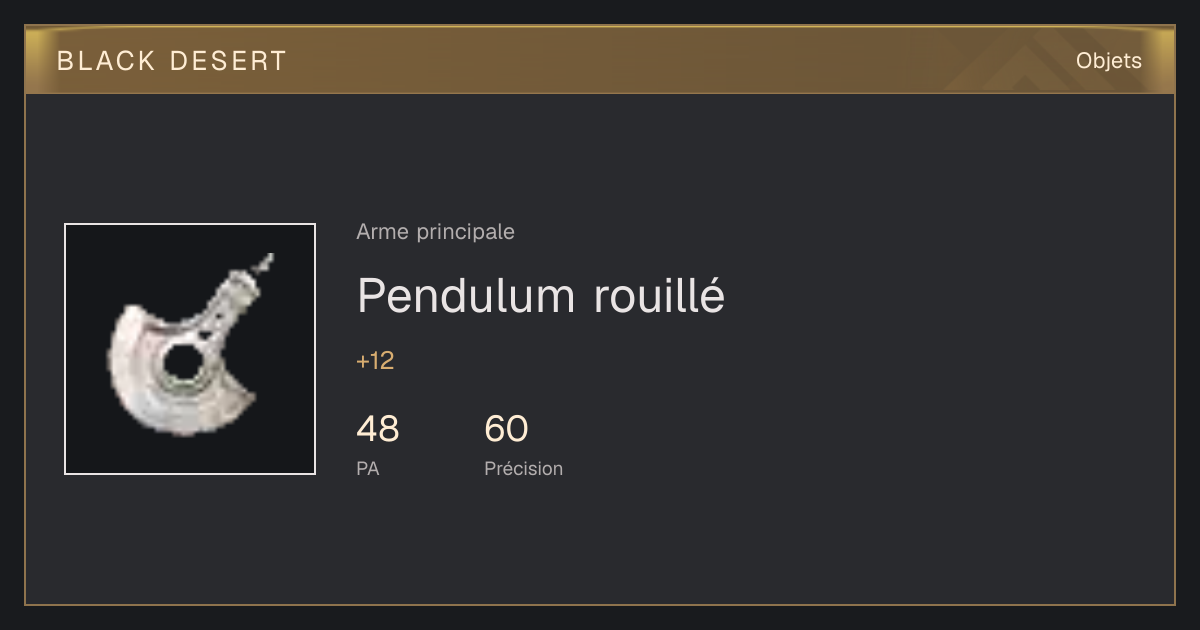Click the dark card background below stats

(600, 545)
